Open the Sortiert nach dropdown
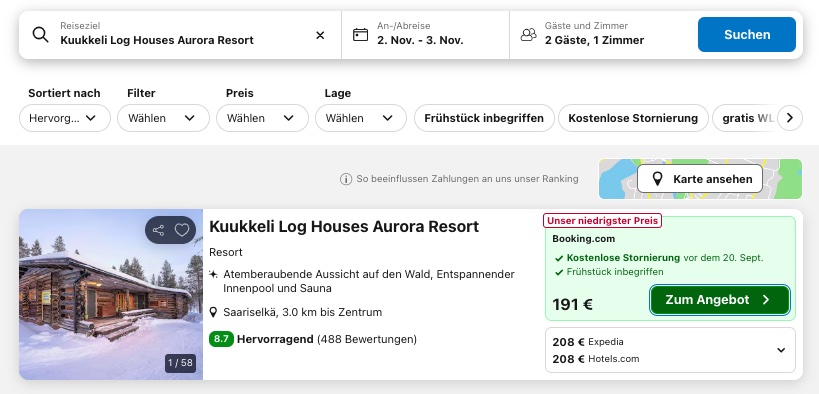 (65, 118)
